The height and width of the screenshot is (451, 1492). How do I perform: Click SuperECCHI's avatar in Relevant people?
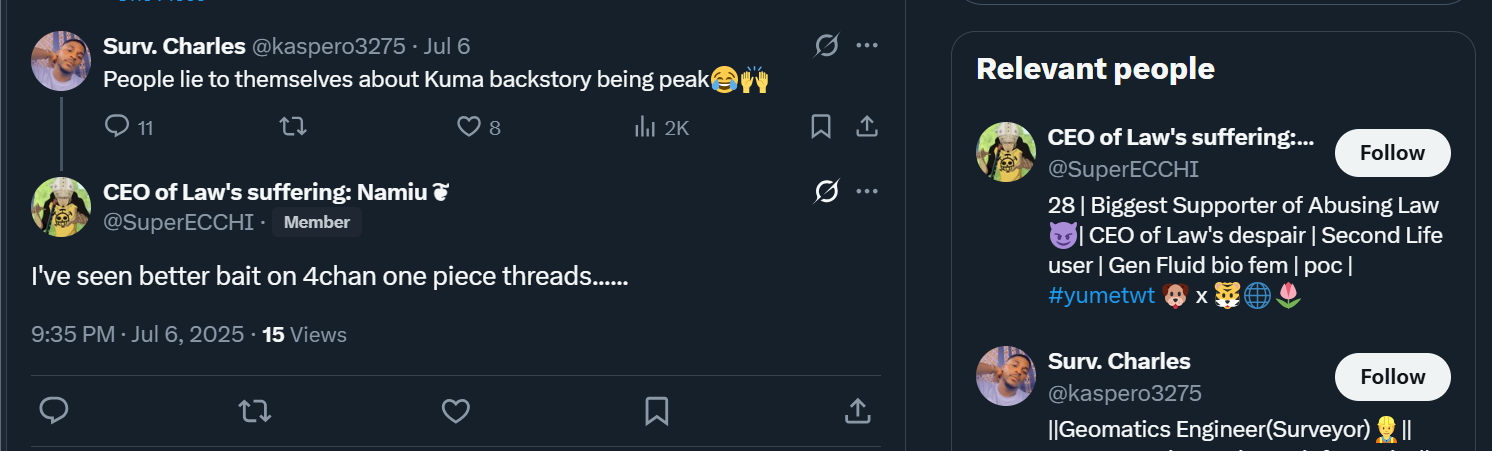[1005, 152]
